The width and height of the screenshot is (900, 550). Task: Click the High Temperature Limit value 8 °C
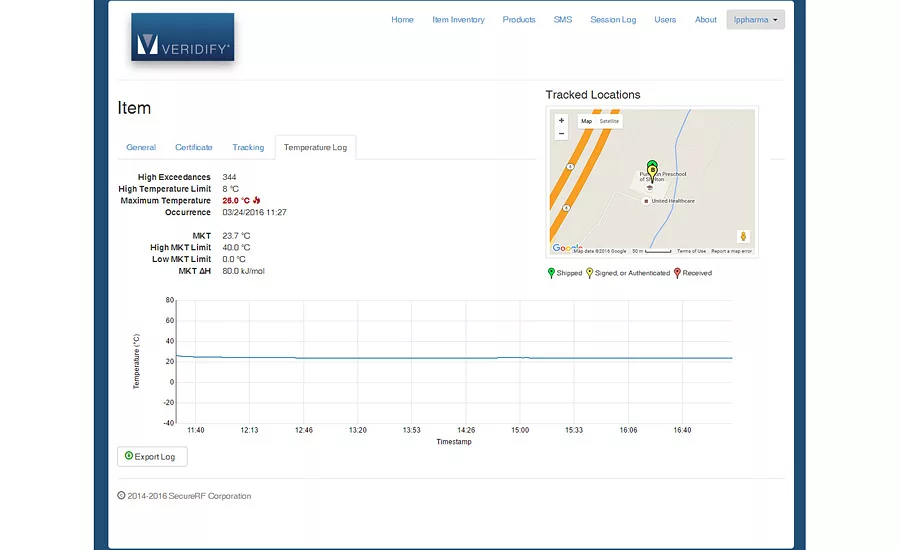click(x=230, y=189)
